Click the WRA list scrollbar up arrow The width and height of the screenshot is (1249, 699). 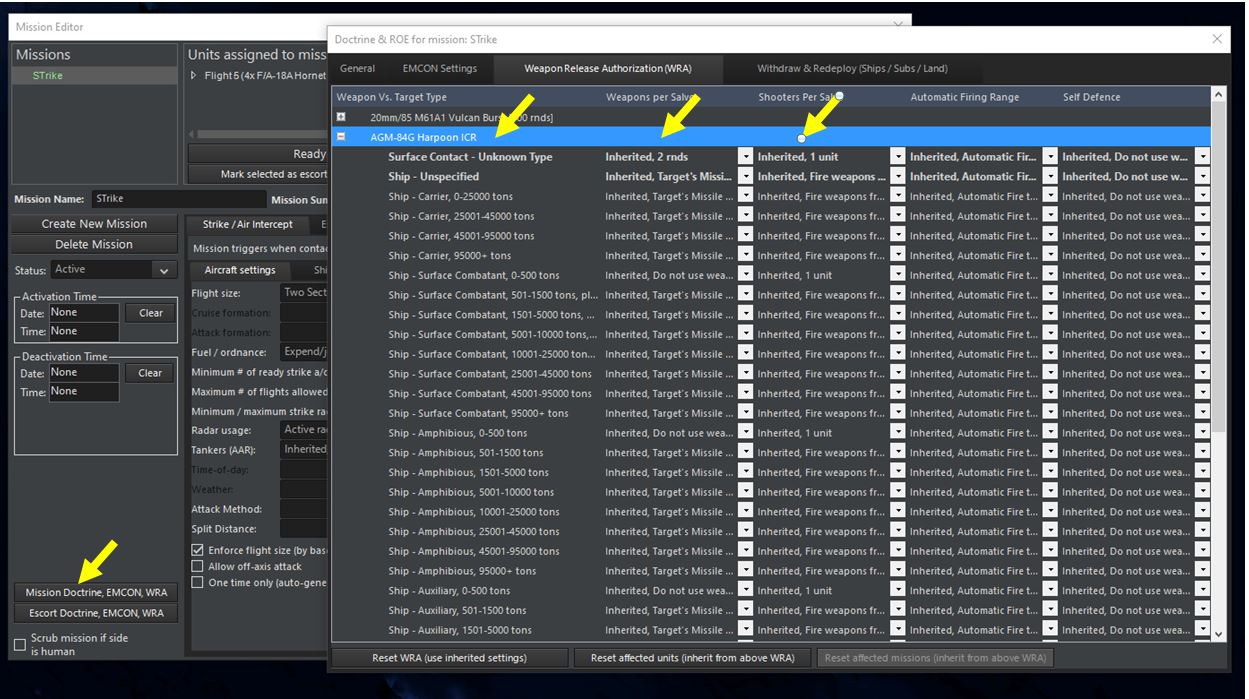tap(1218, 95)
